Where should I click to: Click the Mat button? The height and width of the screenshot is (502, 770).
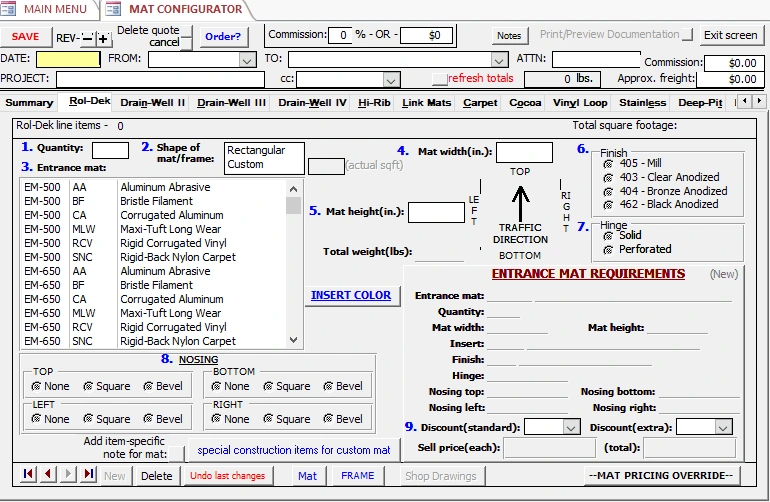click(x=307, y=475)
